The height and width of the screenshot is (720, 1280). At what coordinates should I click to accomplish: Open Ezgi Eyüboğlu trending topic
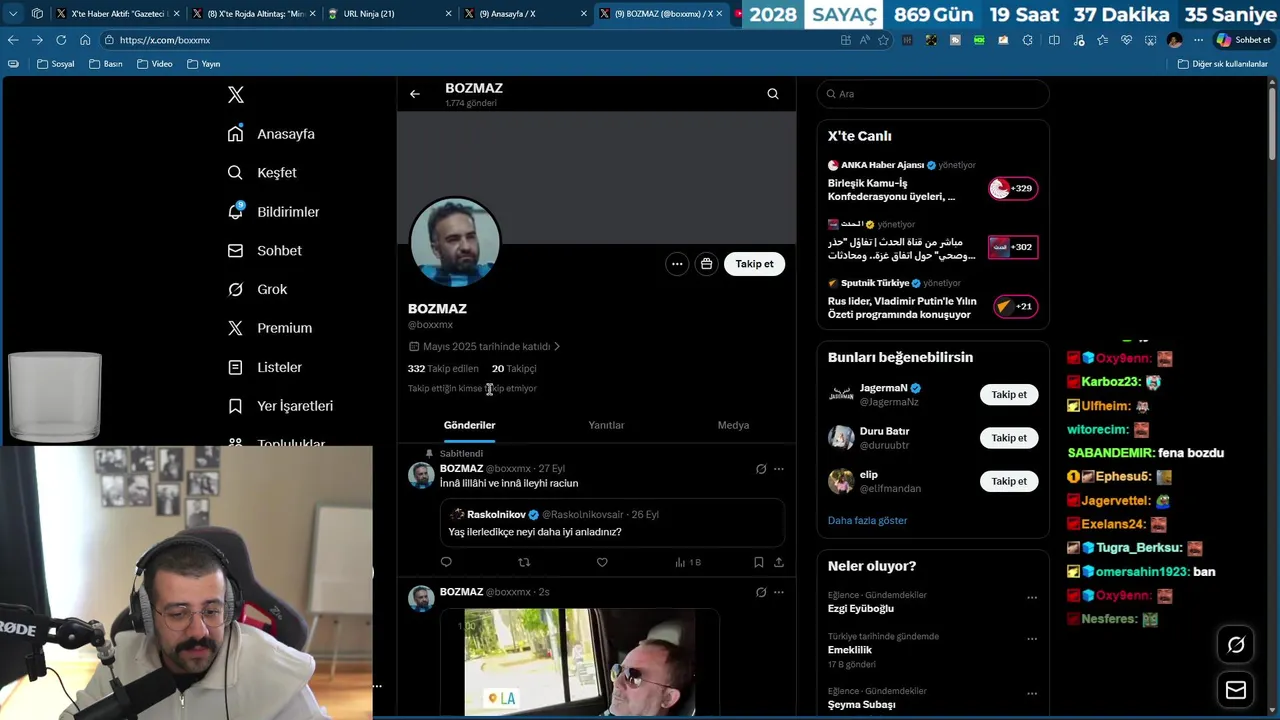[861, 609]
